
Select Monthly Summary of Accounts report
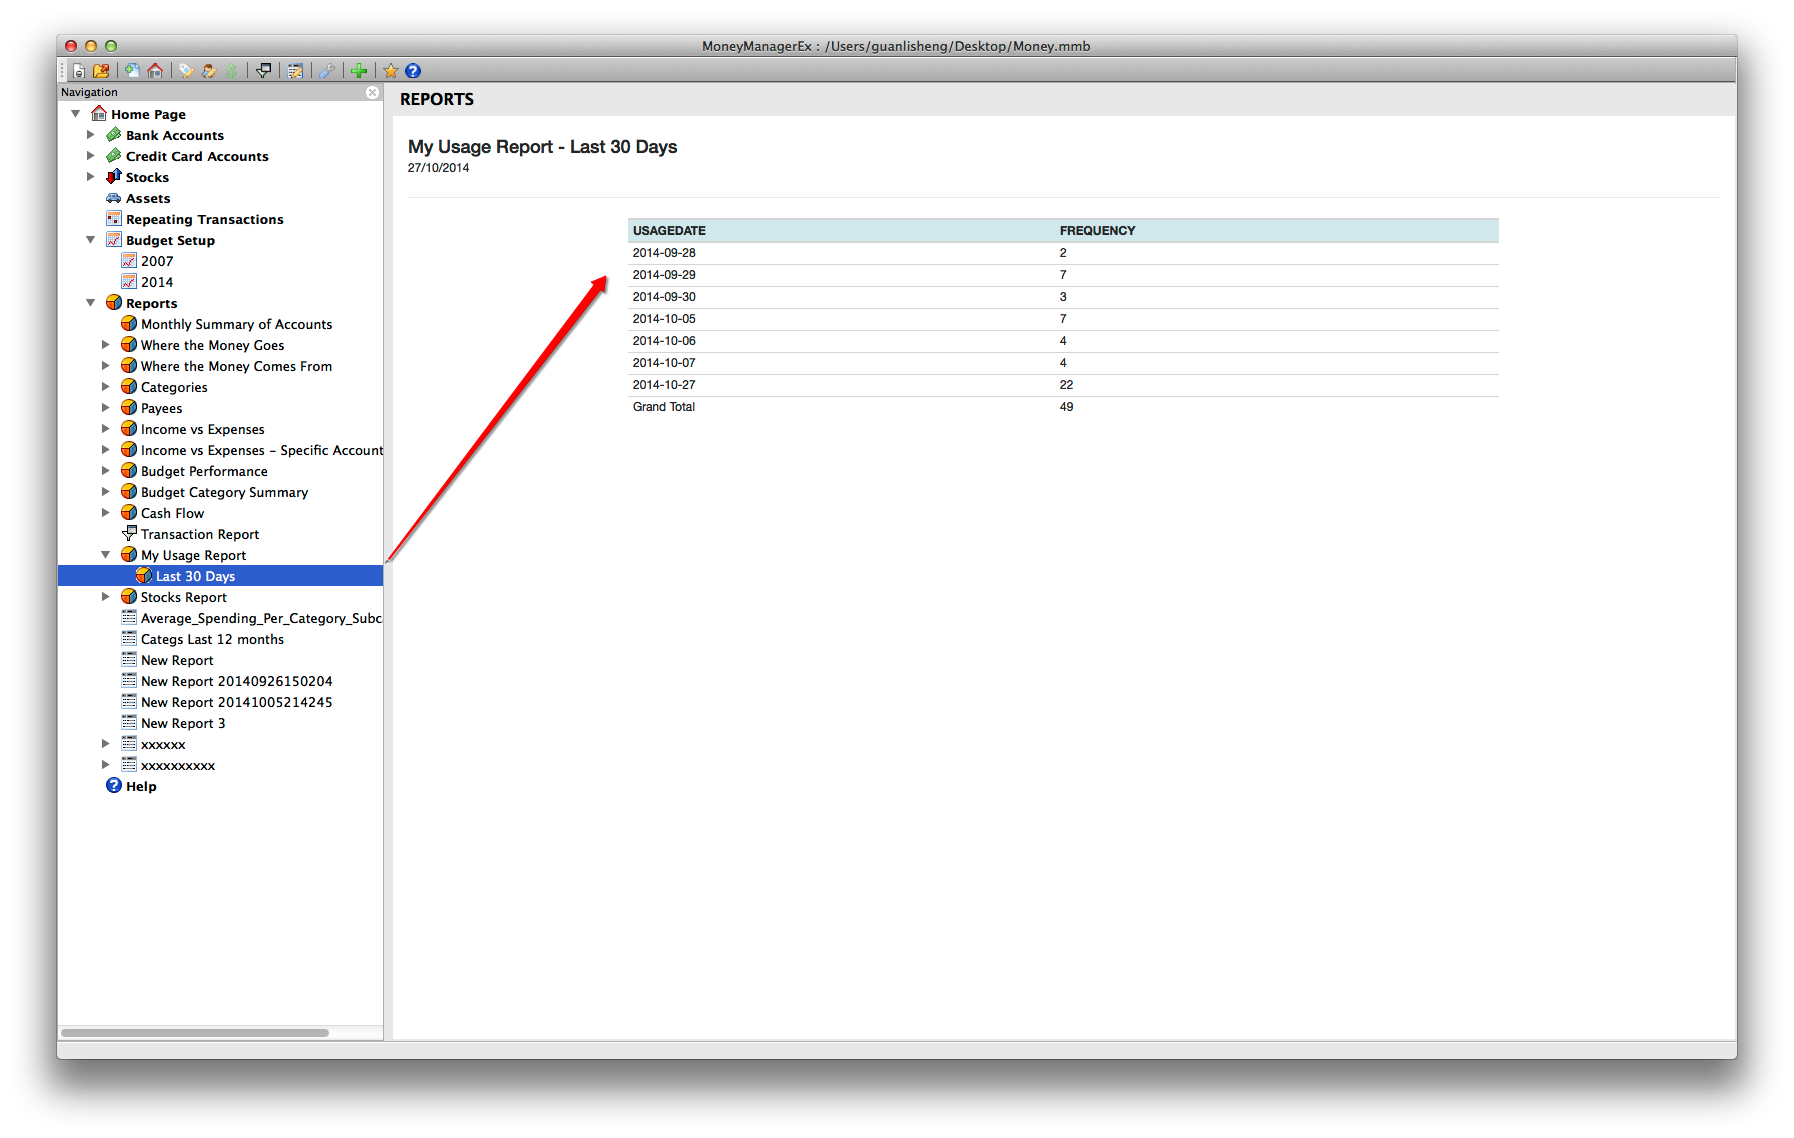click(x=236, y=324)
